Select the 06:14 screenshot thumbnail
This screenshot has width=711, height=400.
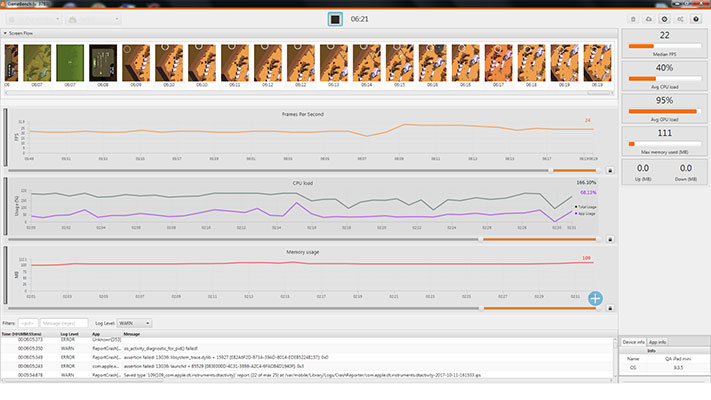point(367,63)
